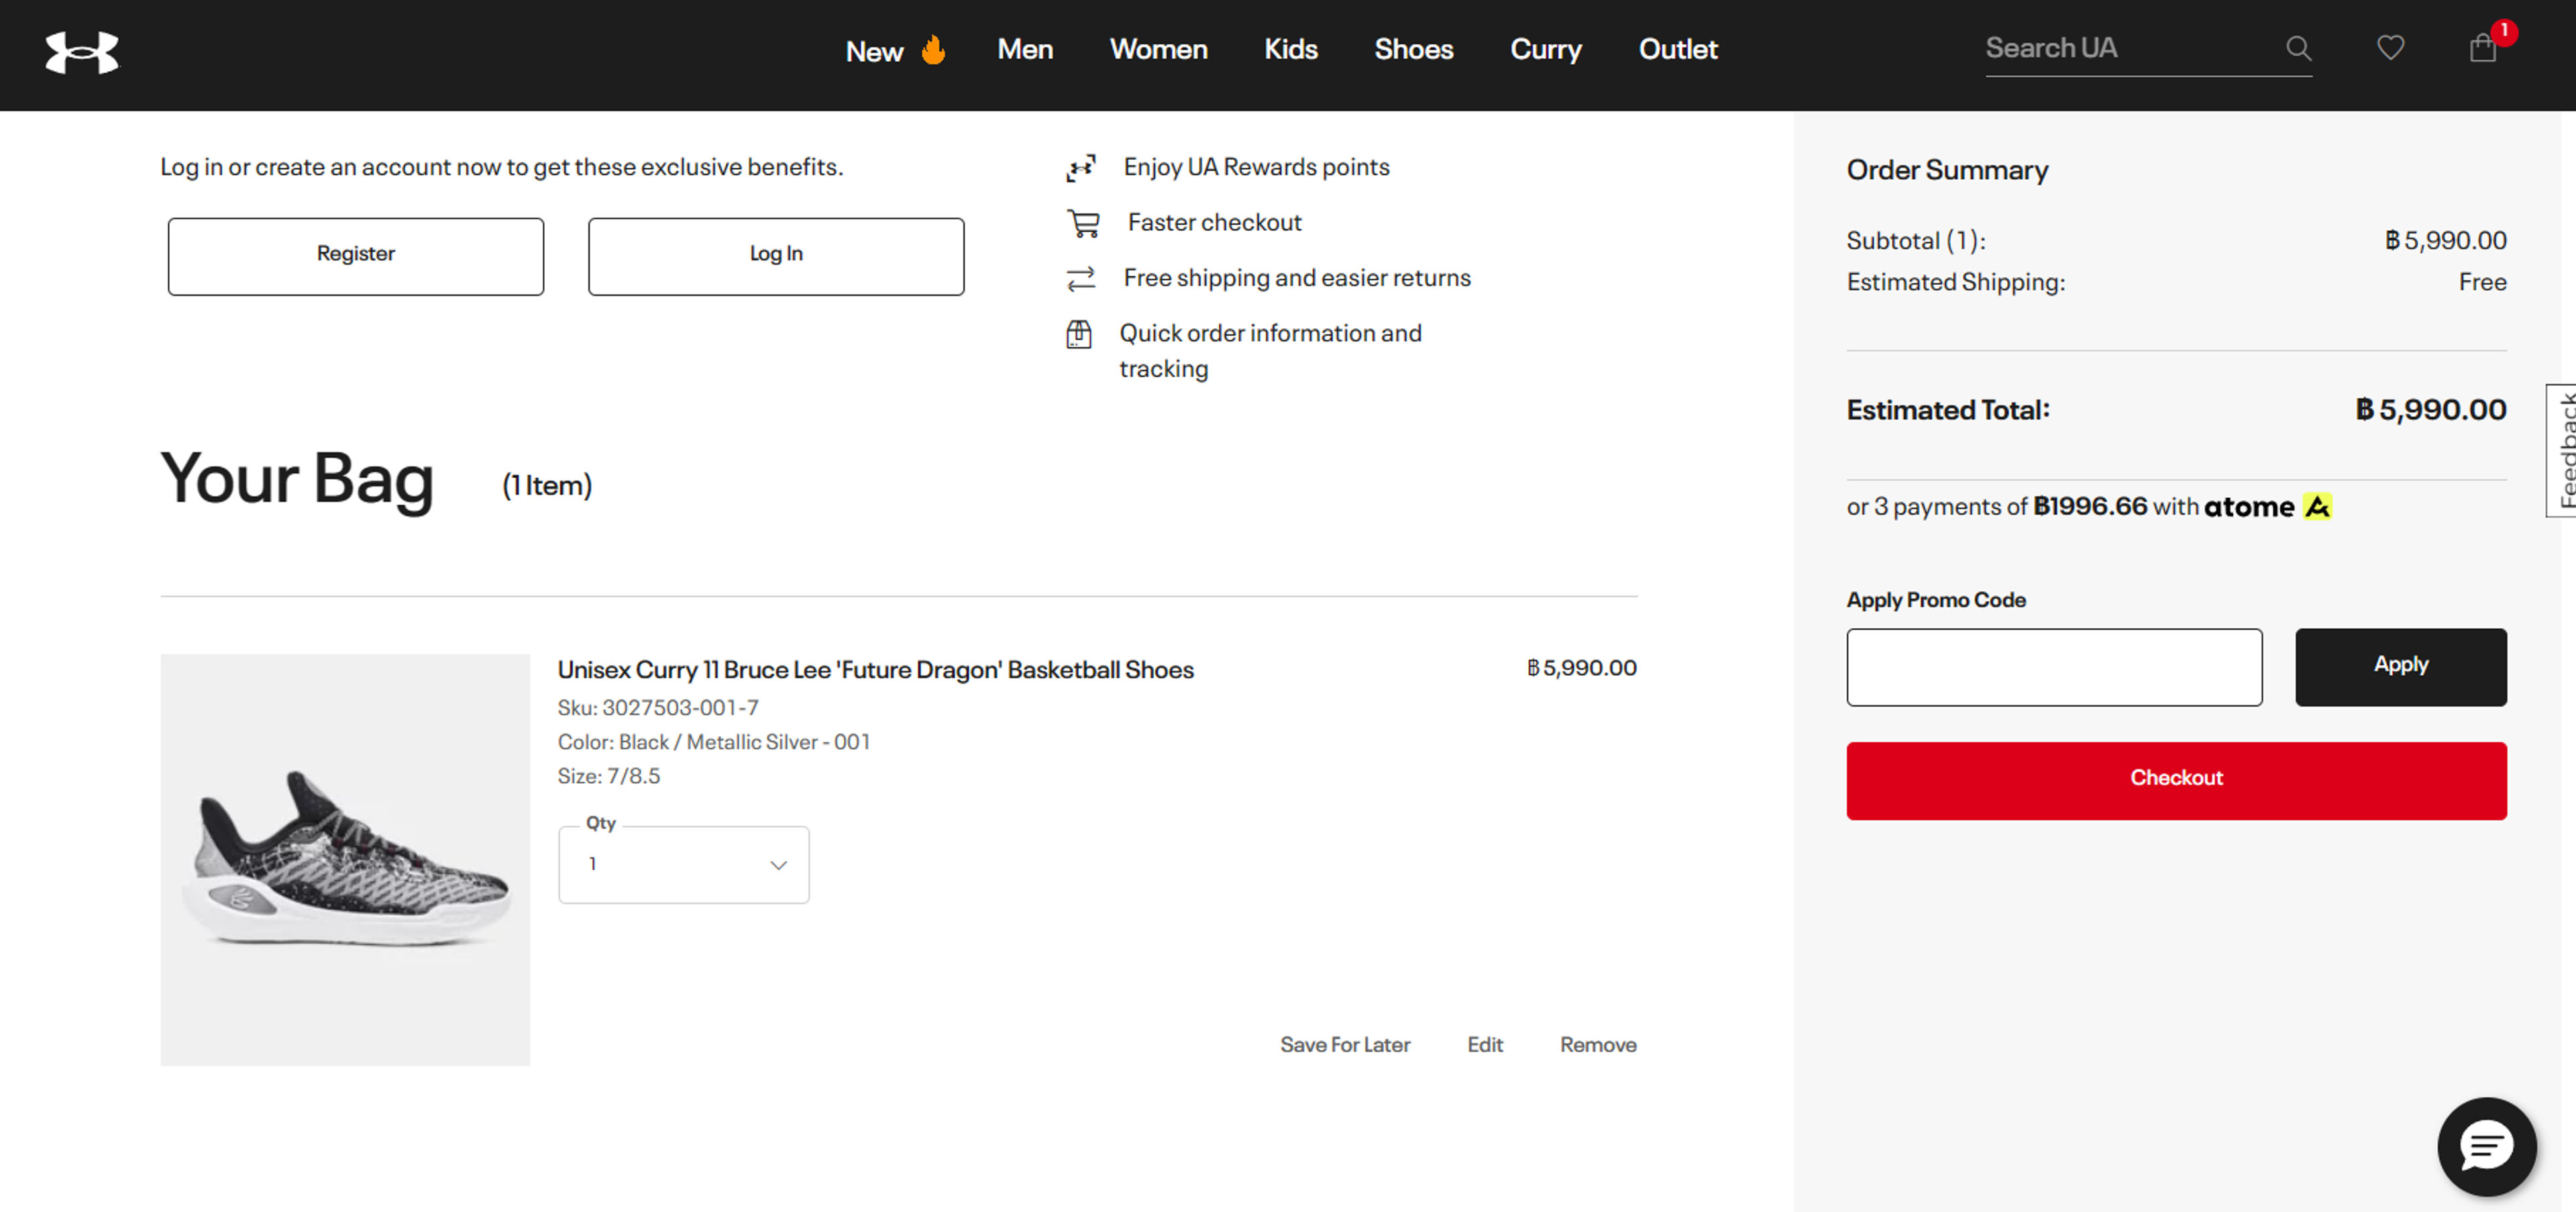
Task: Open the New menu
Action: [x=874, y=51]
